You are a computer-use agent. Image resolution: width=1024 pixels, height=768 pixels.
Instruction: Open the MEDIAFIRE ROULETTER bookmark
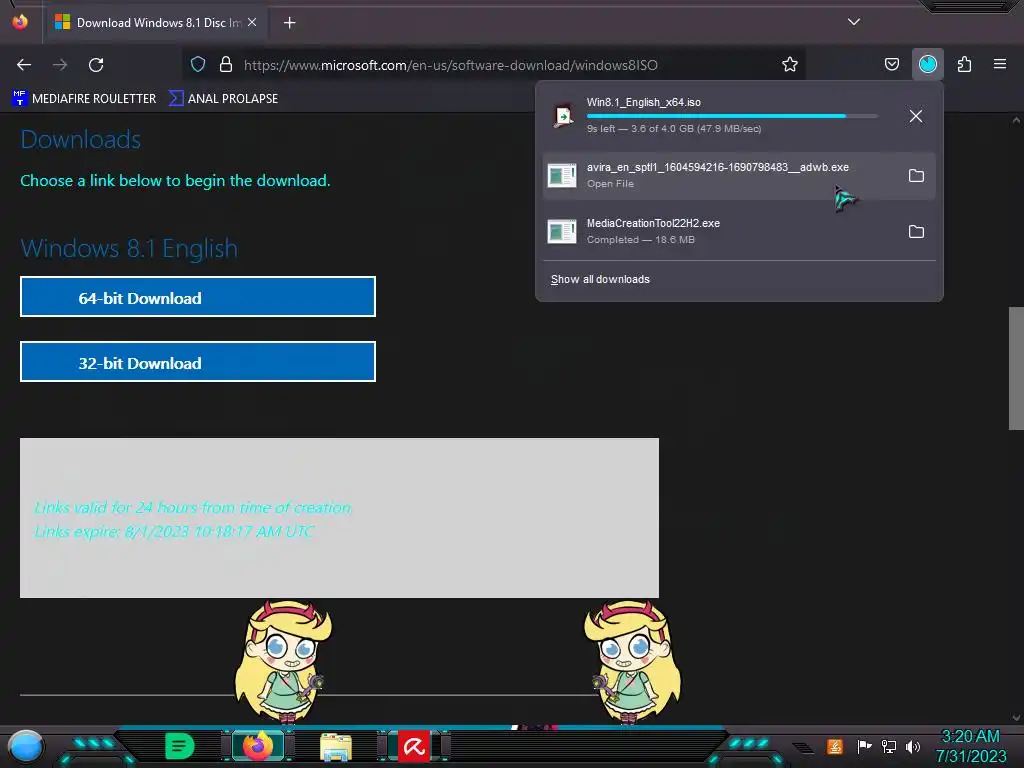[84, 99]
